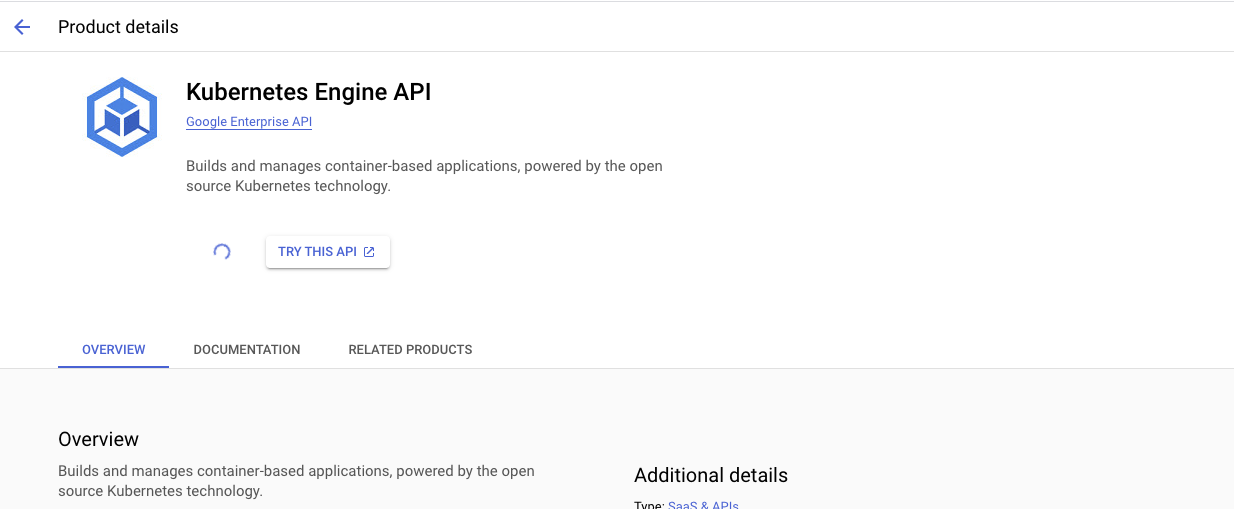This screenshot has height=509, width=1234.
Task: Select the RELATED PRODUCTS tab
Action: (410, 350)
